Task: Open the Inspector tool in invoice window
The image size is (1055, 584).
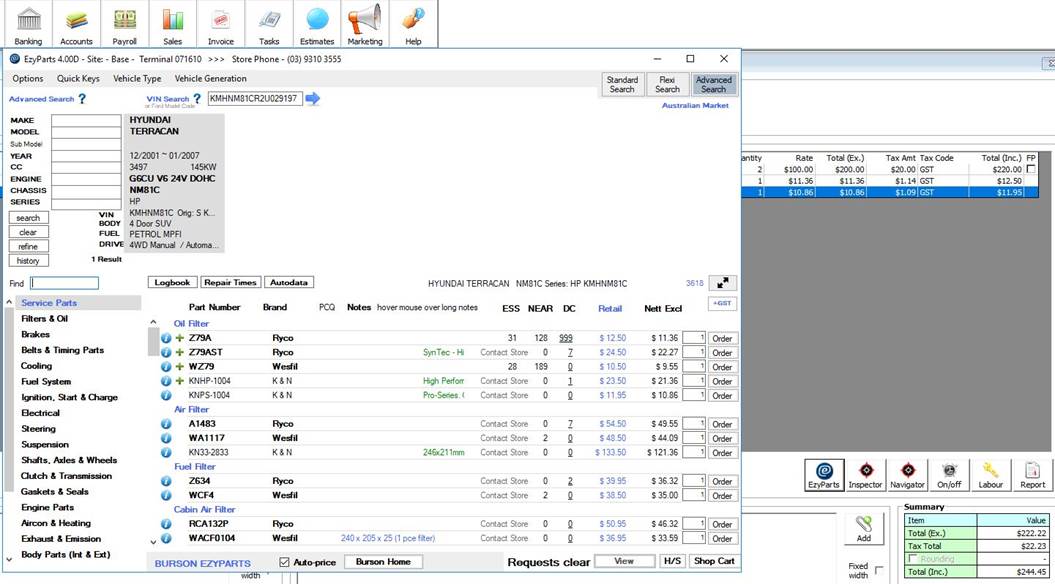Action: pos(865,475)
